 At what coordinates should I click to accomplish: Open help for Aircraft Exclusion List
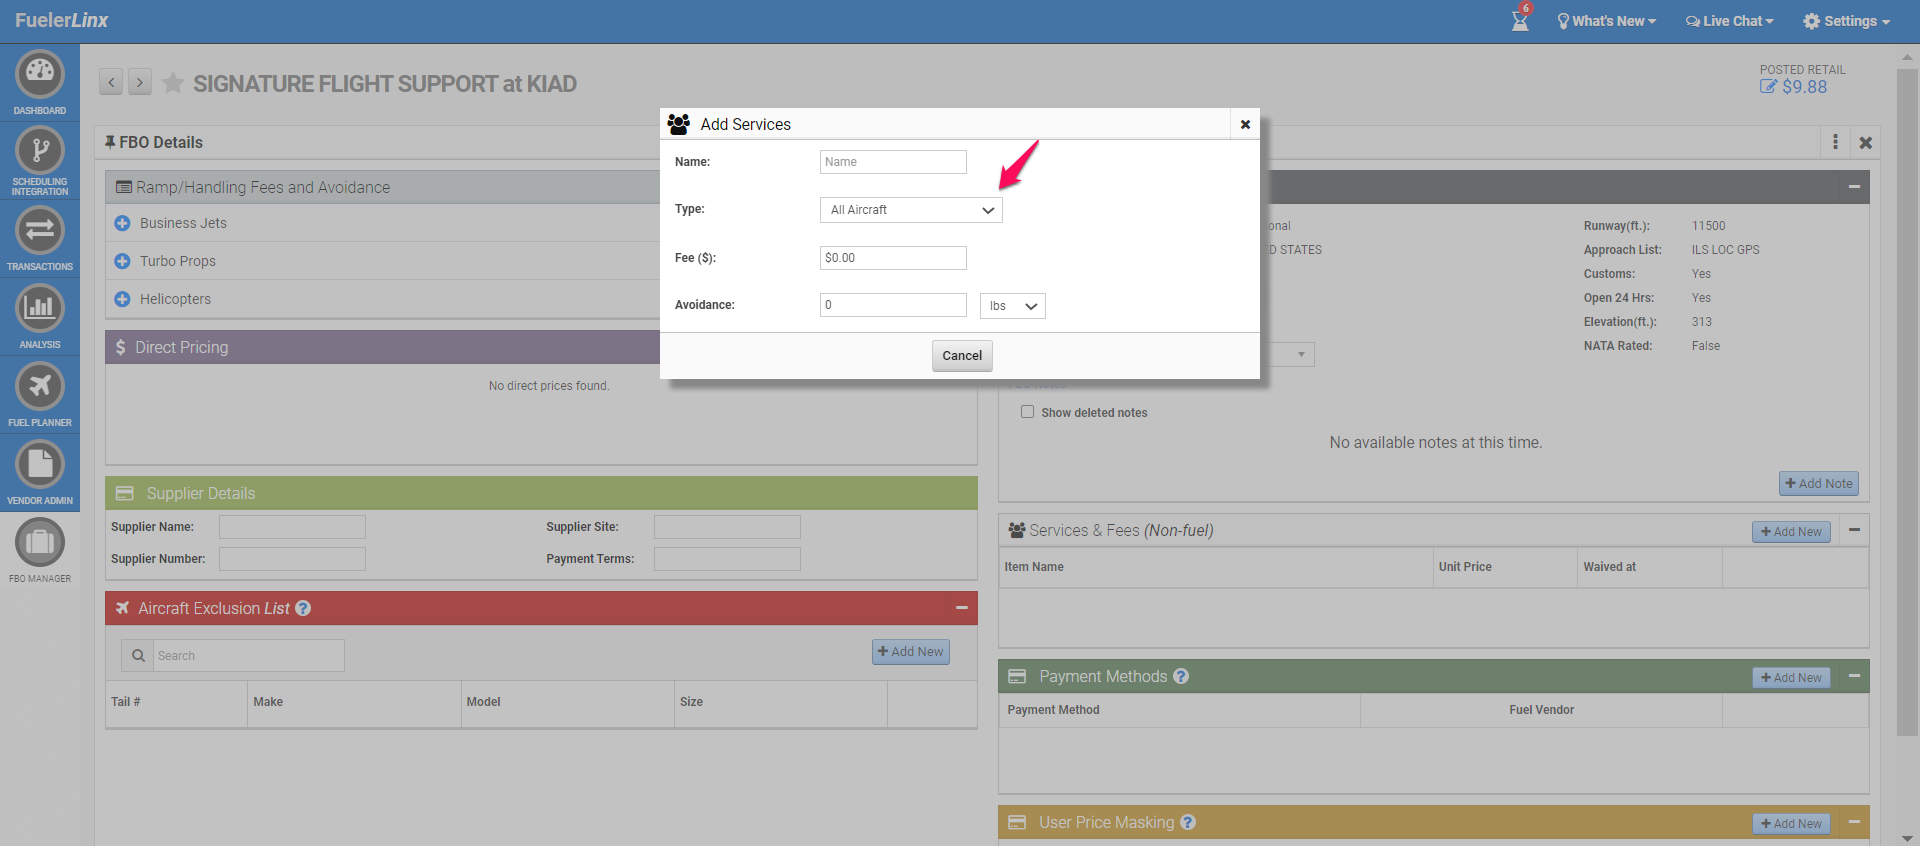pyautogui.click(x=303, y=608)
